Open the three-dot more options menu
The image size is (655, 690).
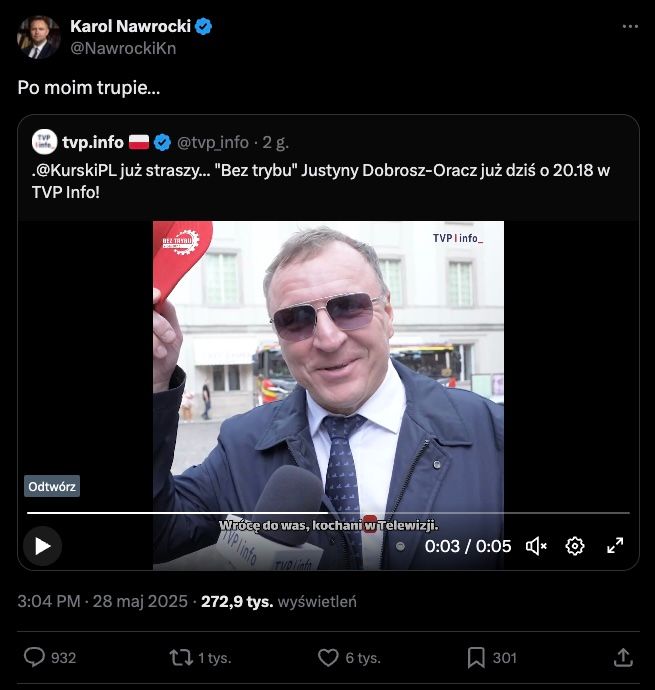629,27
